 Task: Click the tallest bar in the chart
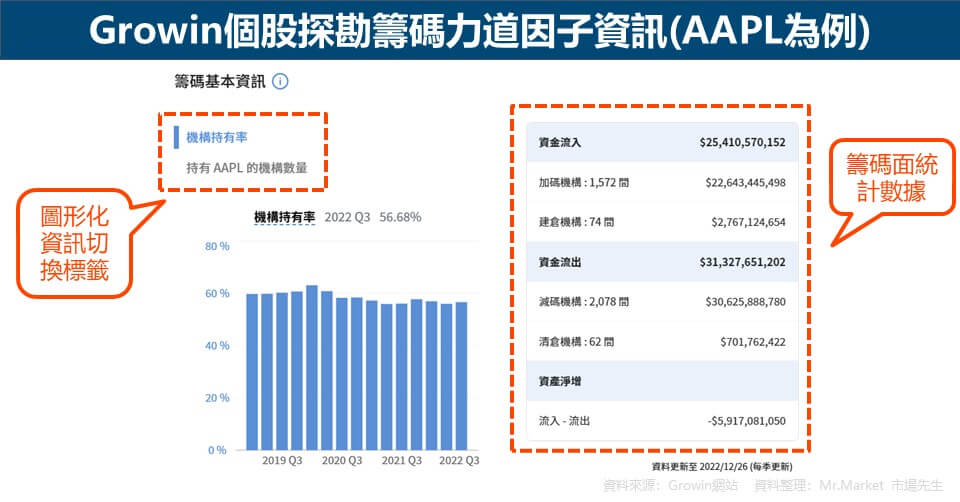pos(312,367)
